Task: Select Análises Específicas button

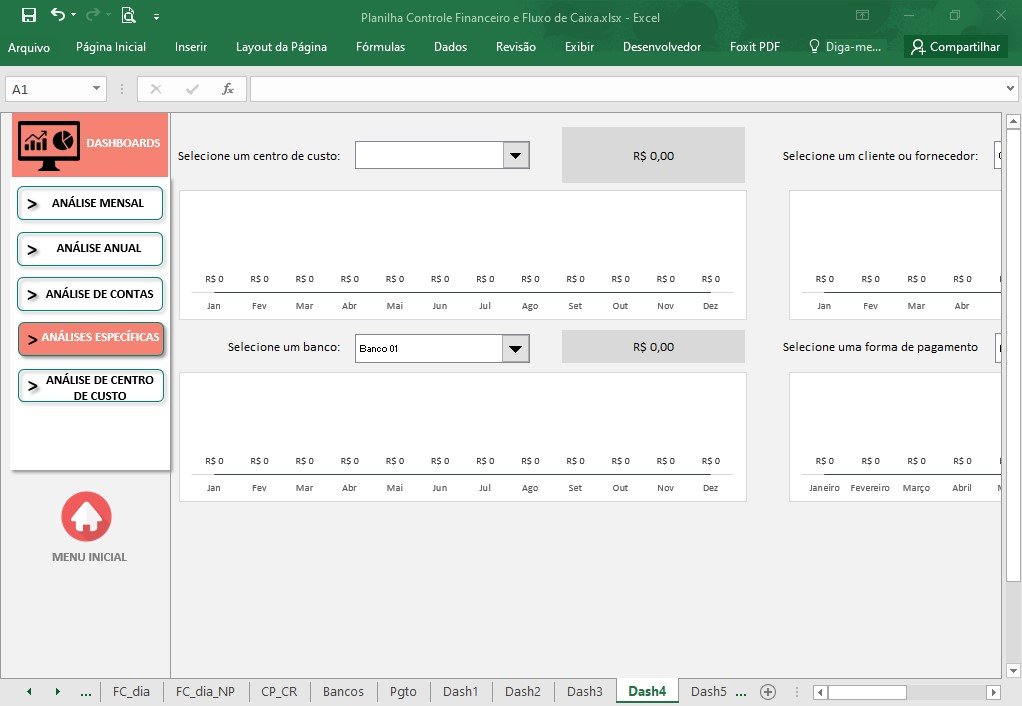Action: (x=91, y=338)
